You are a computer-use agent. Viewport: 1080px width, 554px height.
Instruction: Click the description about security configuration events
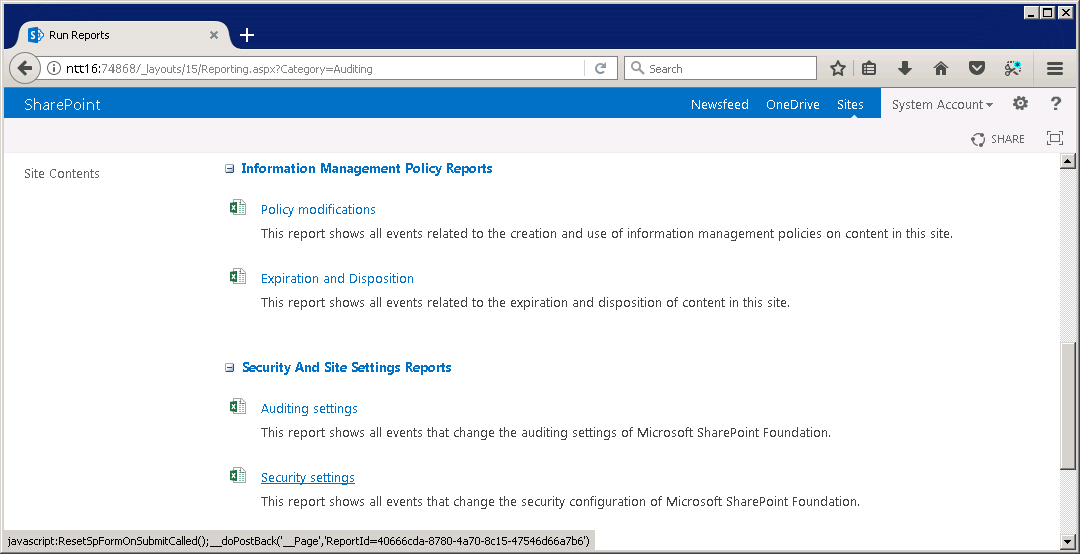(x=560, y=502)
